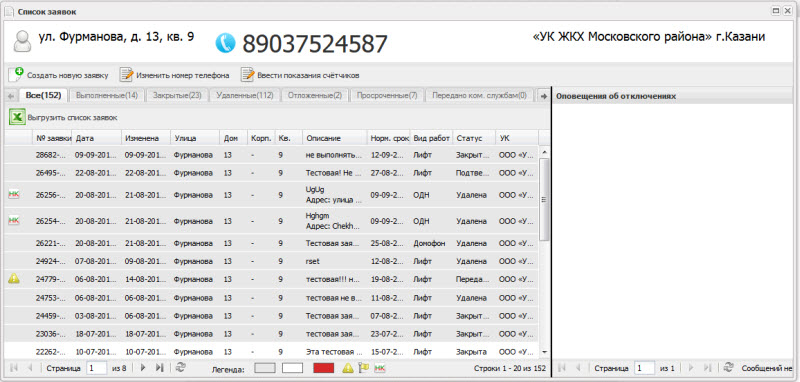Click Ввести показания счётчиков button
This screenshot has width=800, height=382.
coord(301,75)
